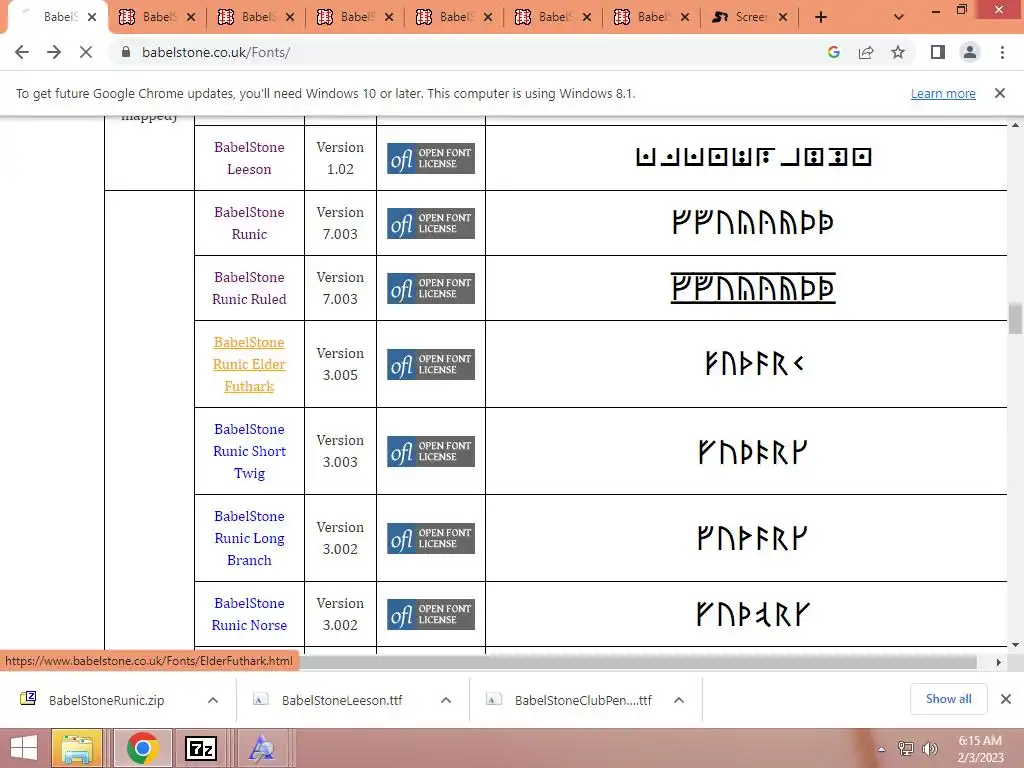1024x768 pixels.
Task: Open a new tab with plus button
Action: (x=821, y=17)
